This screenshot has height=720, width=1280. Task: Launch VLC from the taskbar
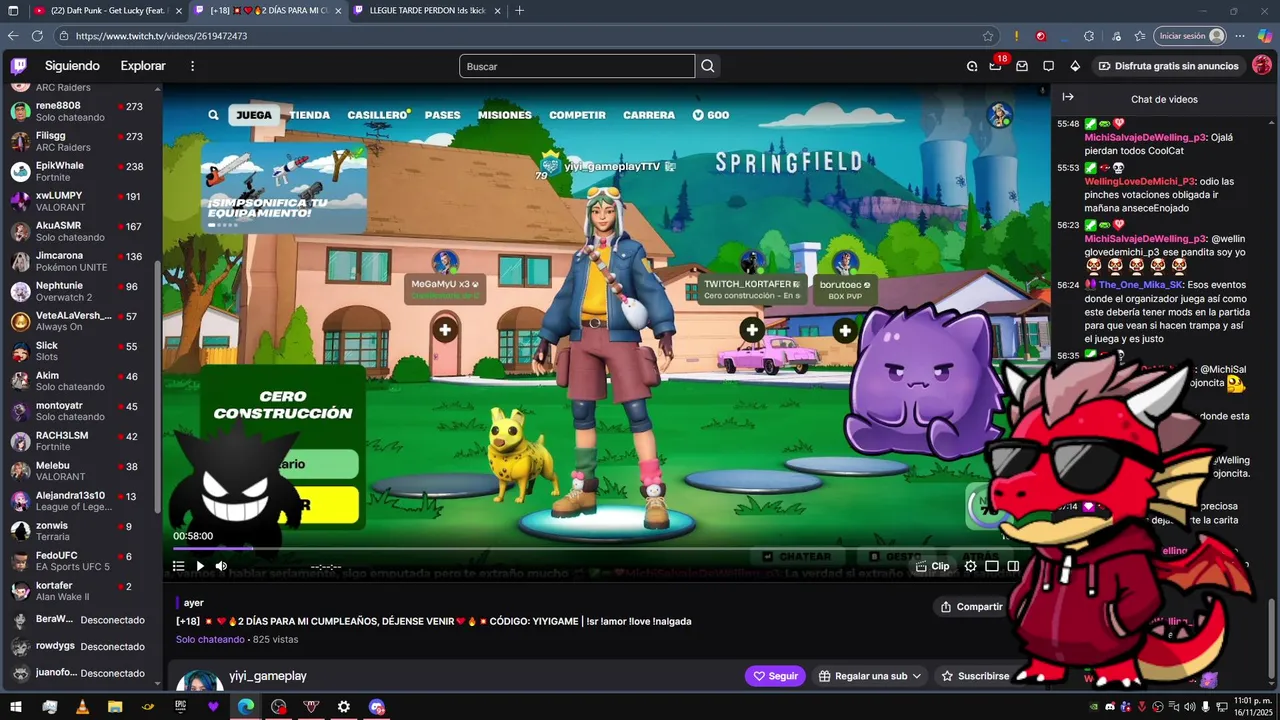click(82, 706)
